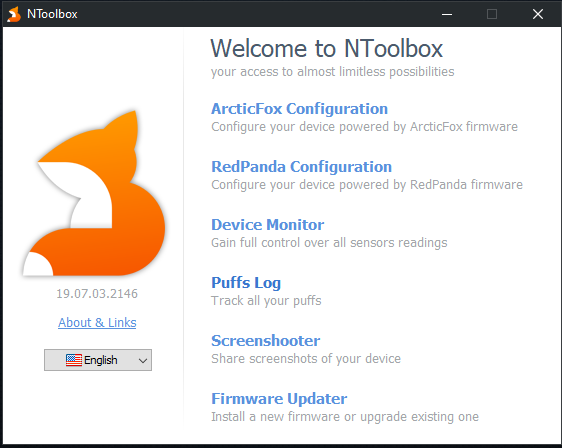This screenshot has width=562, height=448.
Task: Launch the Device Monitor
Action: (x=267, y=225)
